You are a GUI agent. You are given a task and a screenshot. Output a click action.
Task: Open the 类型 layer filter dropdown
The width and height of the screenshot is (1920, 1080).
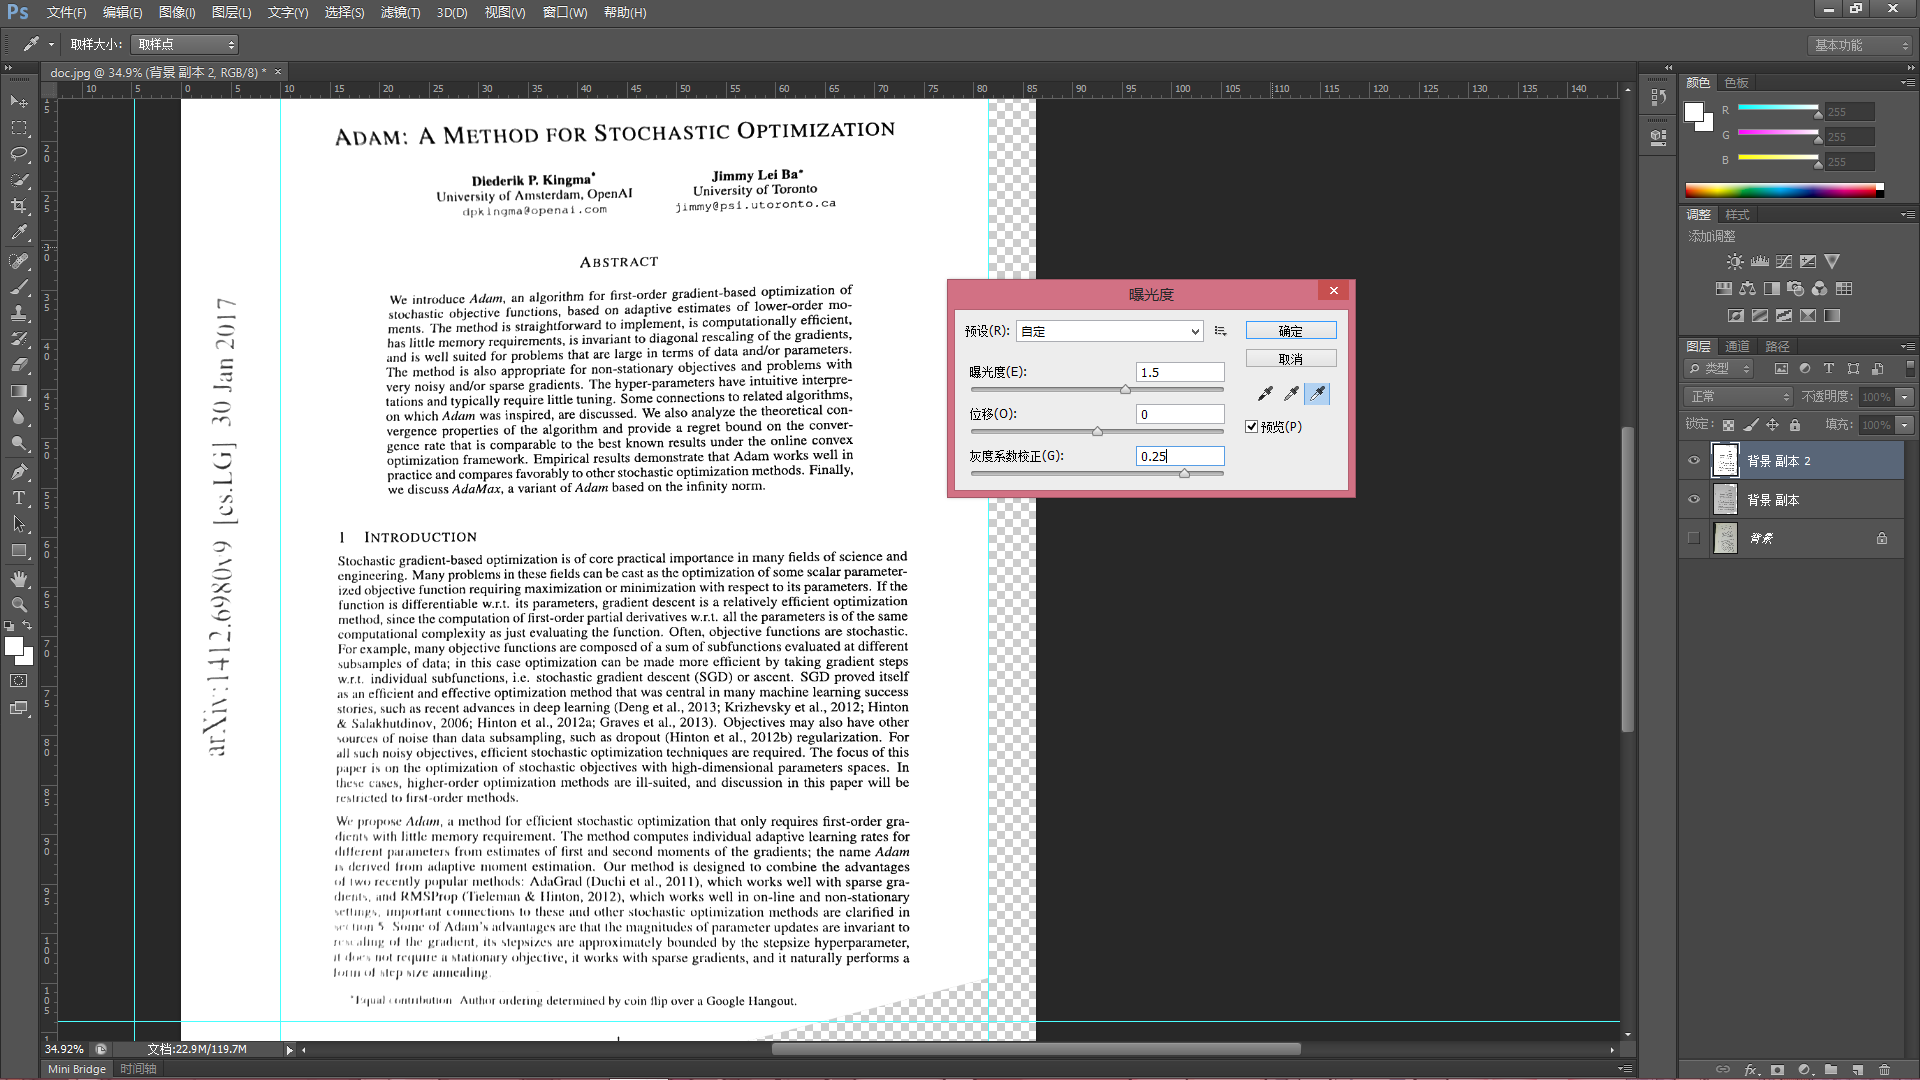(1720, 369)
